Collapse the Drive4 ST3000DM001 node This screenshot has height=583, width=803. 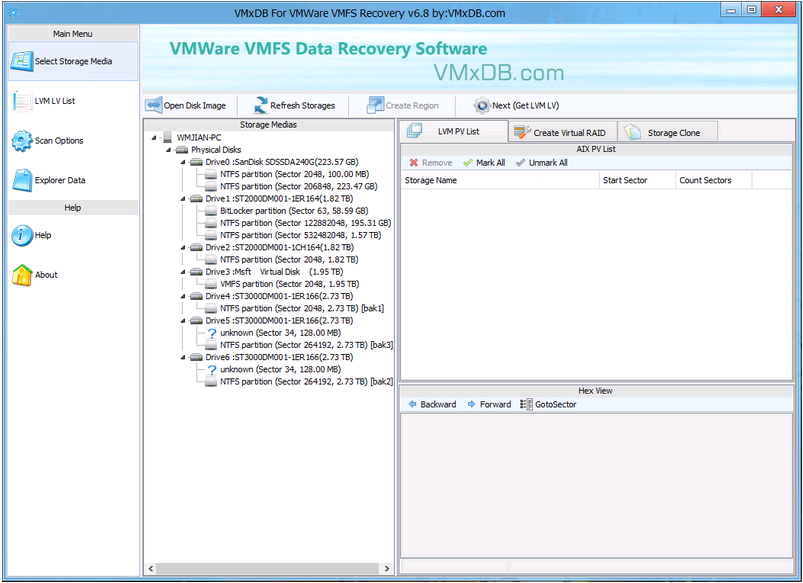pos(183,296)
